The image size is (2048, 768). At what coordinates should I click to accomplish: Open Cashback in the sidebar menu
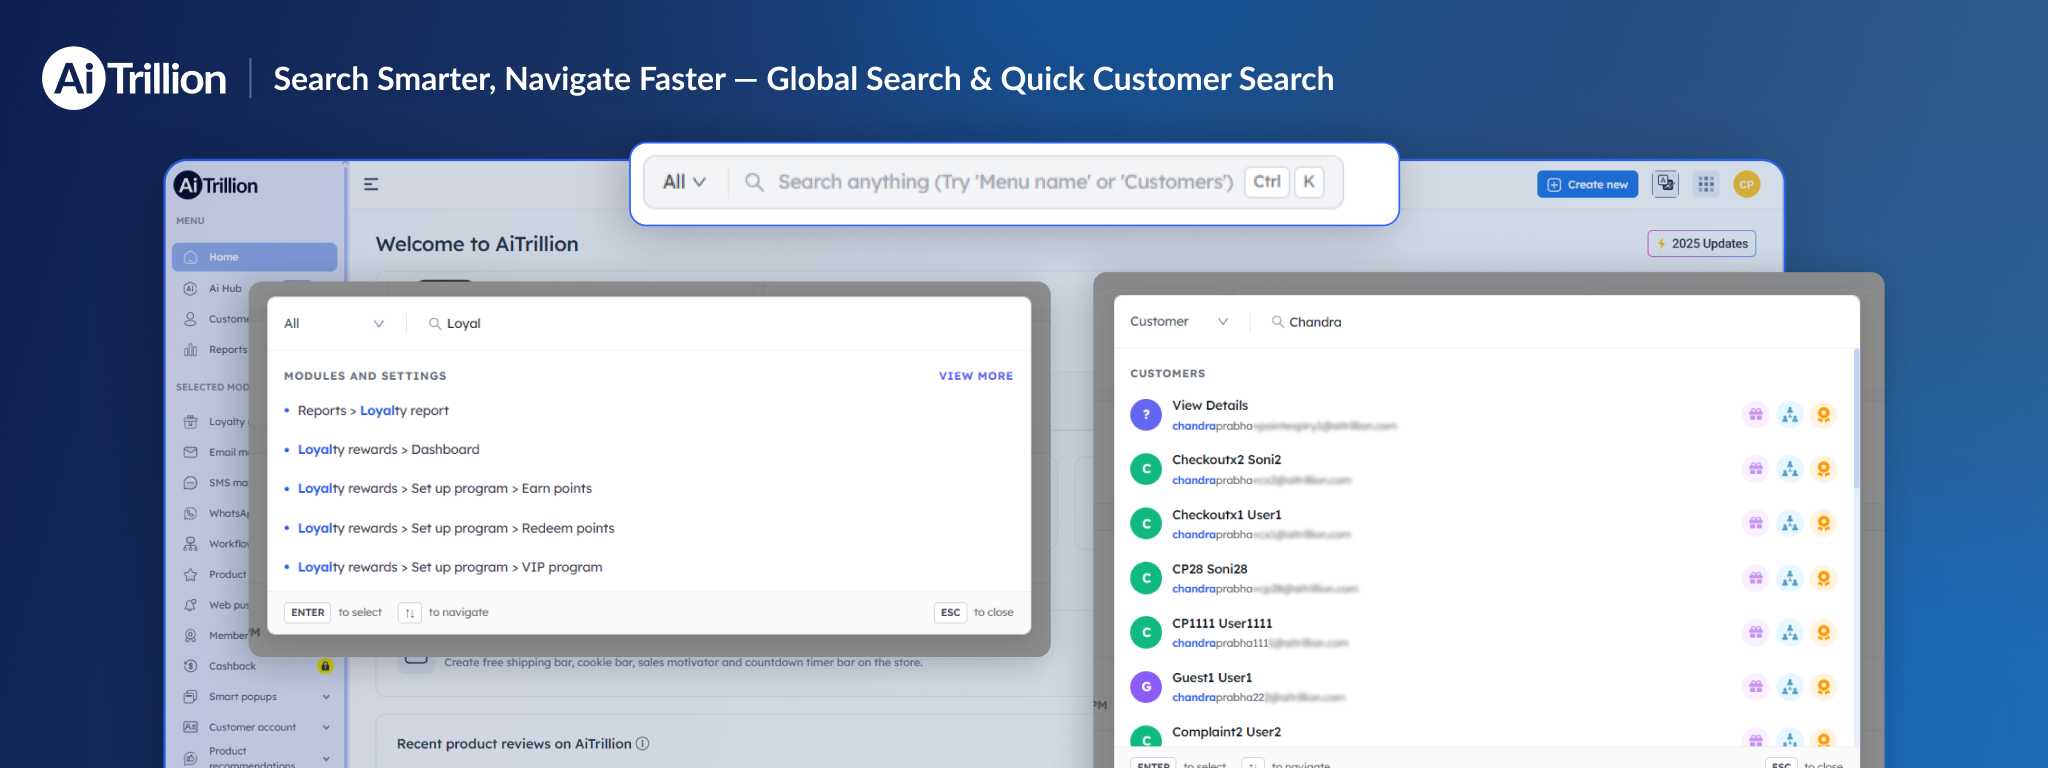coord(232,666)
